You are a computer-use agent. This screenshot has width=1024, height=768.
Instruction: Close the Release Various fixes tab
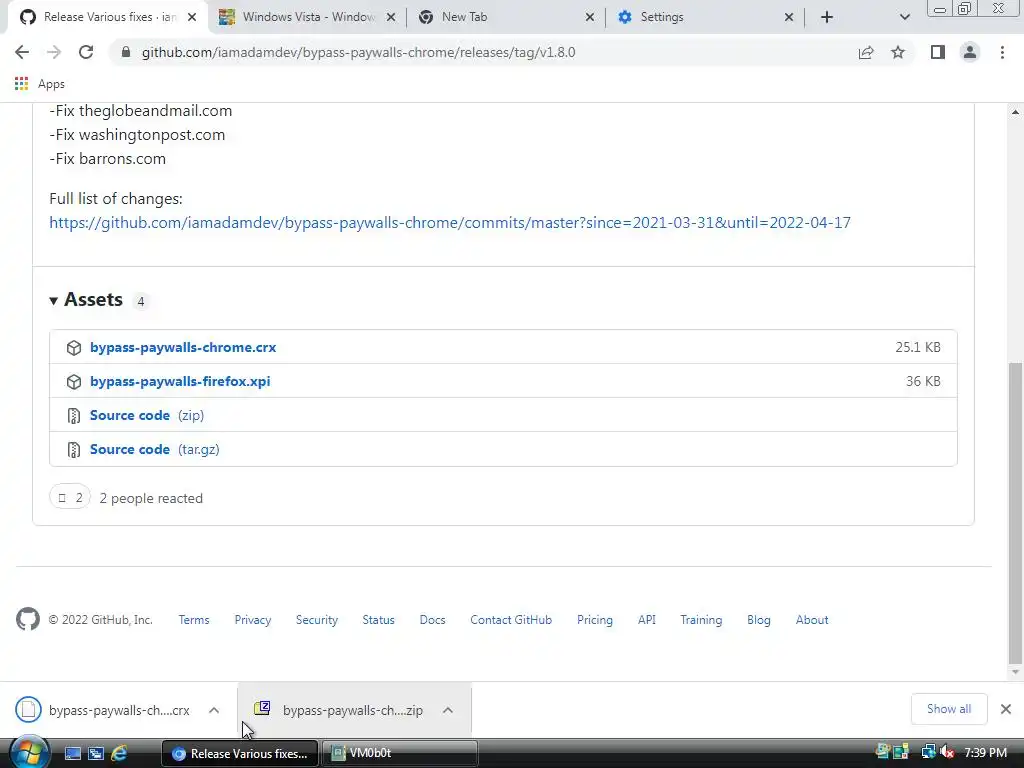192,17
